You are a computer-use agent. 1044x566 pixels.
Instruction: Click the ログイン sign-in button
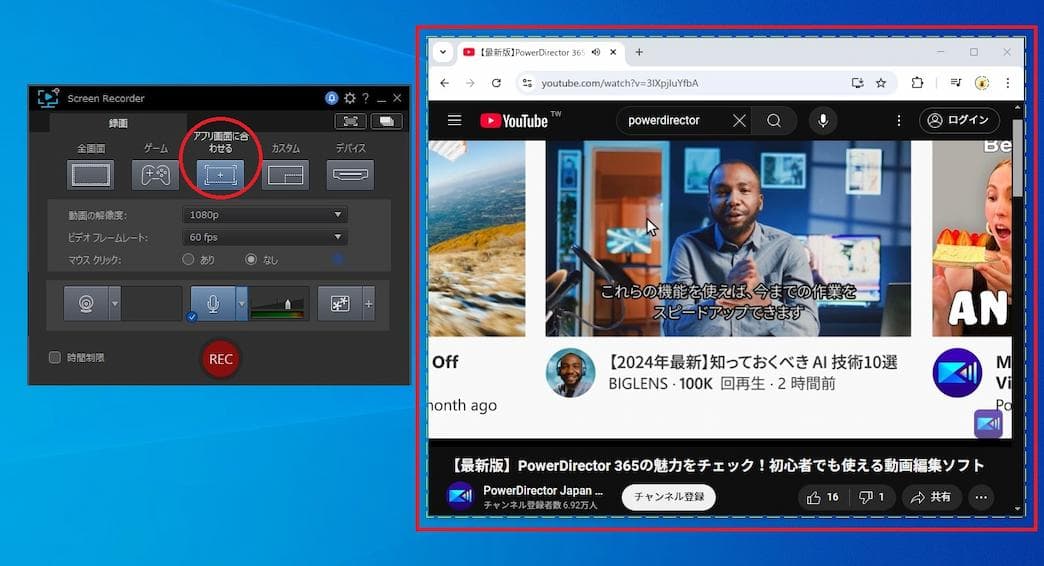tap(959, 120)
